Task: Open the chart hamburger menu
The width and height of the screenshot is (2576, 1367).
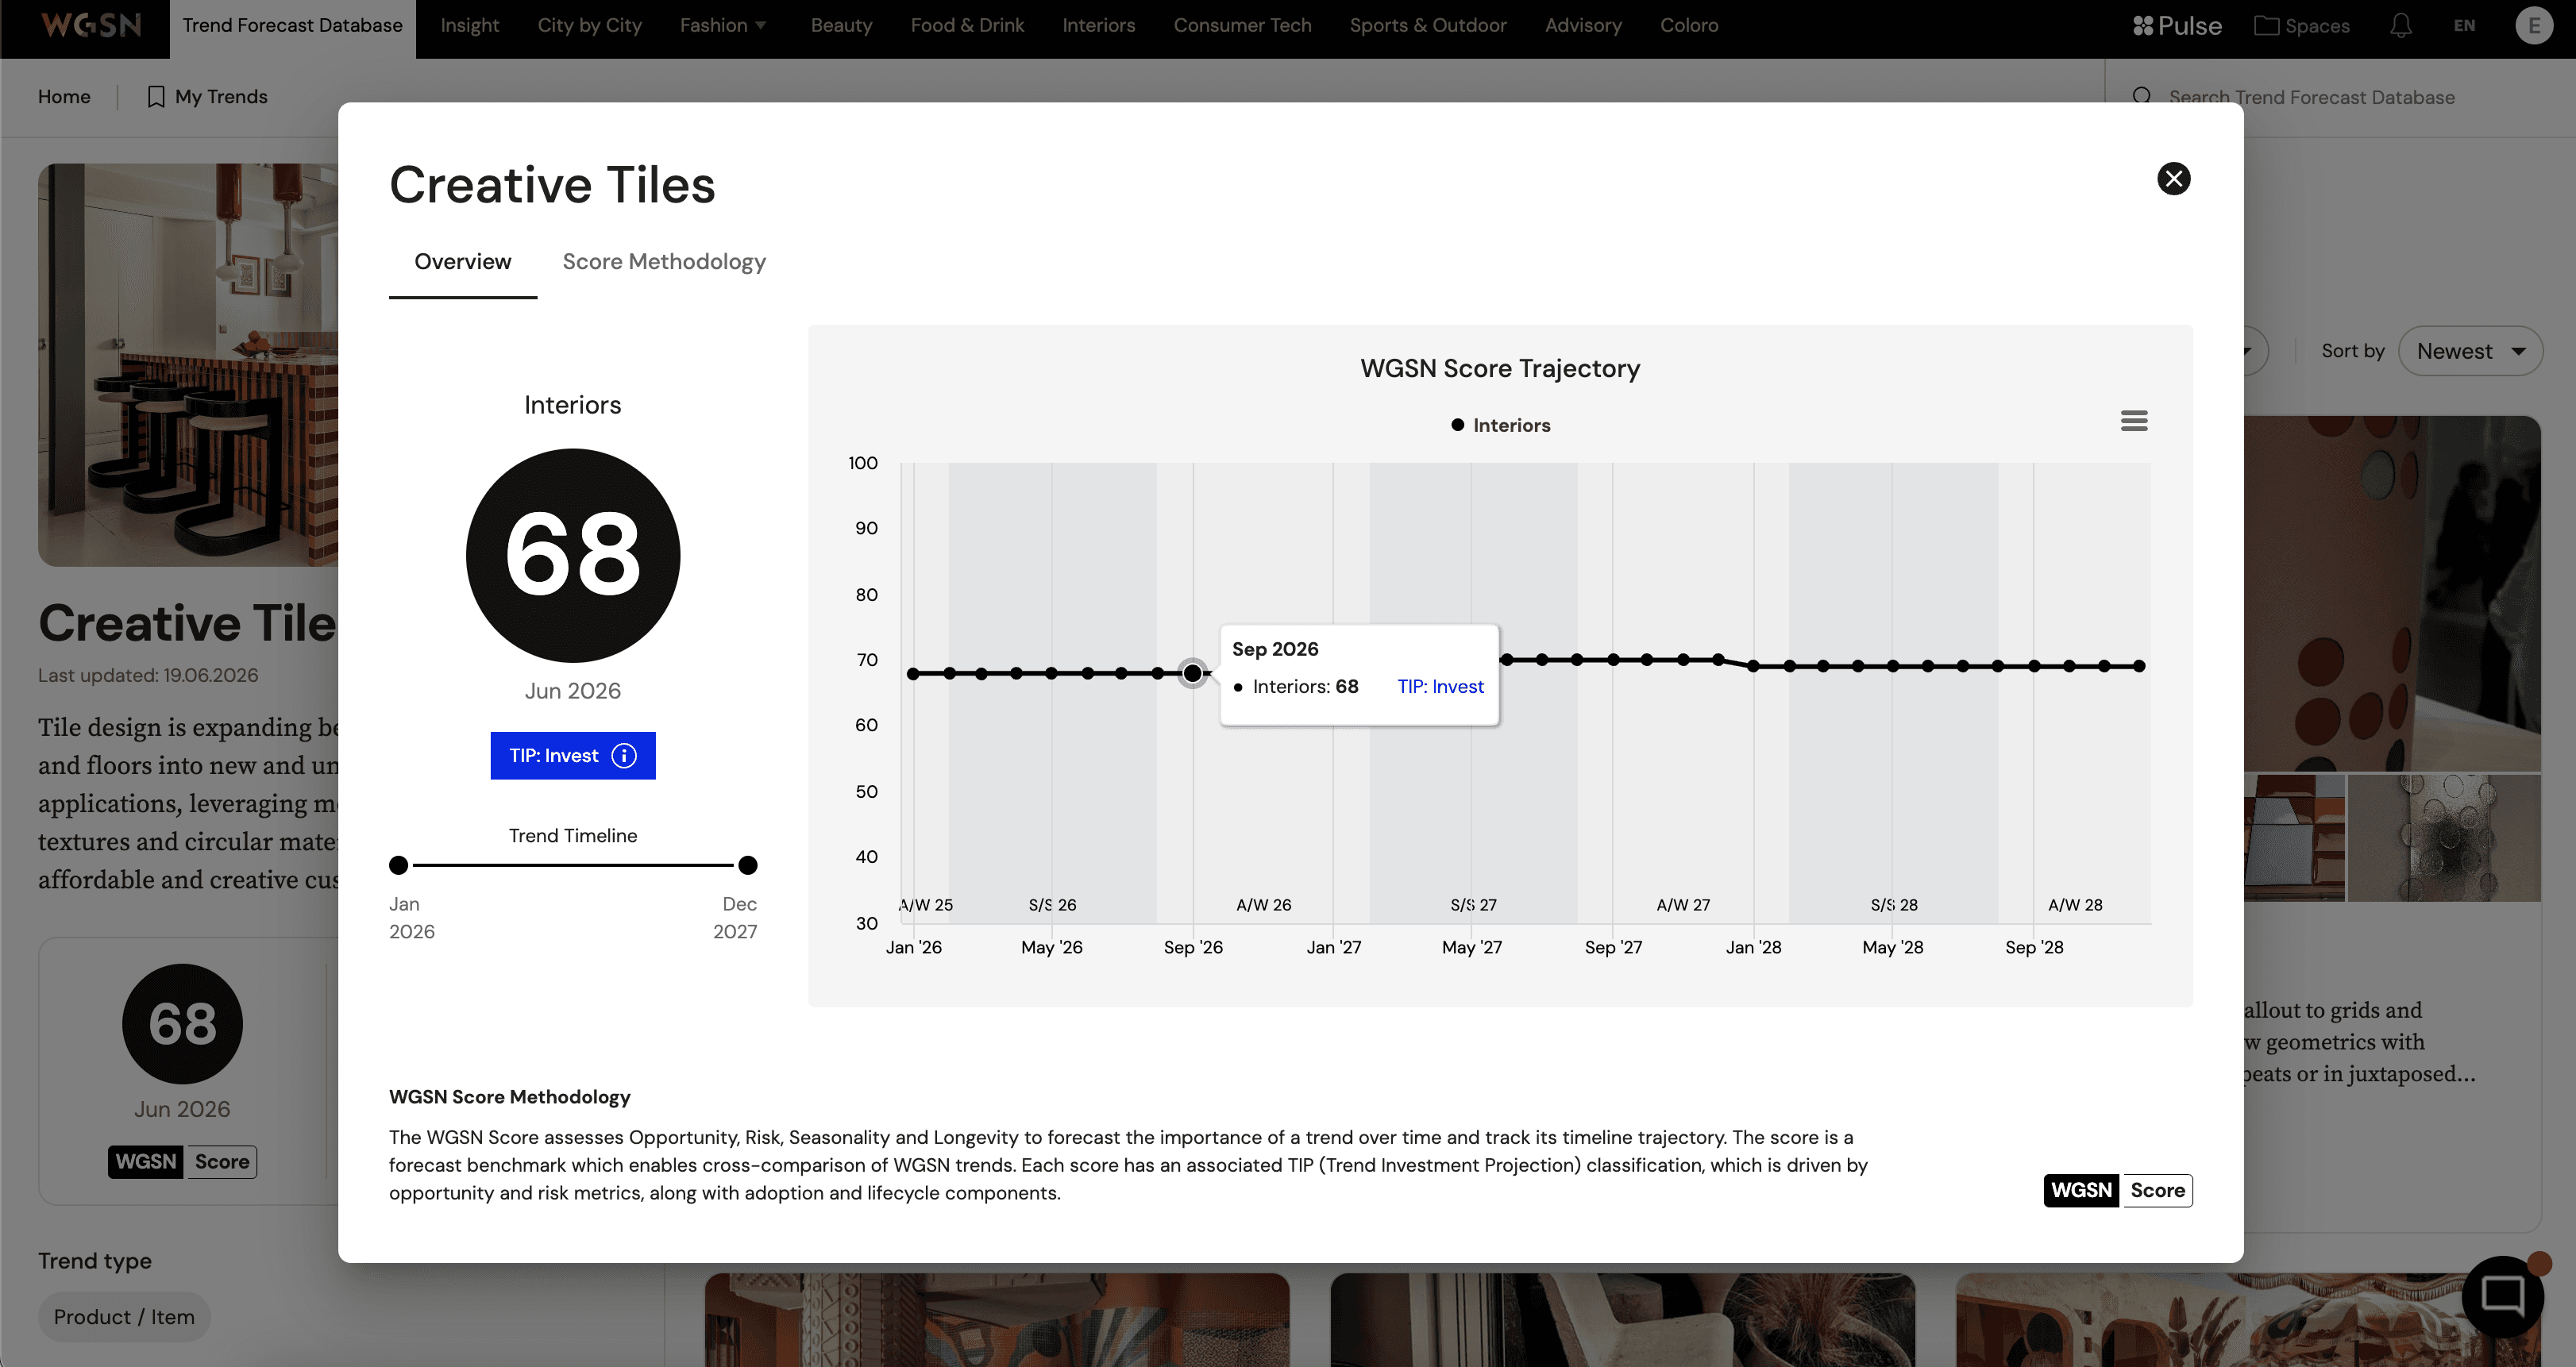Action: (x=2133, y=421)
